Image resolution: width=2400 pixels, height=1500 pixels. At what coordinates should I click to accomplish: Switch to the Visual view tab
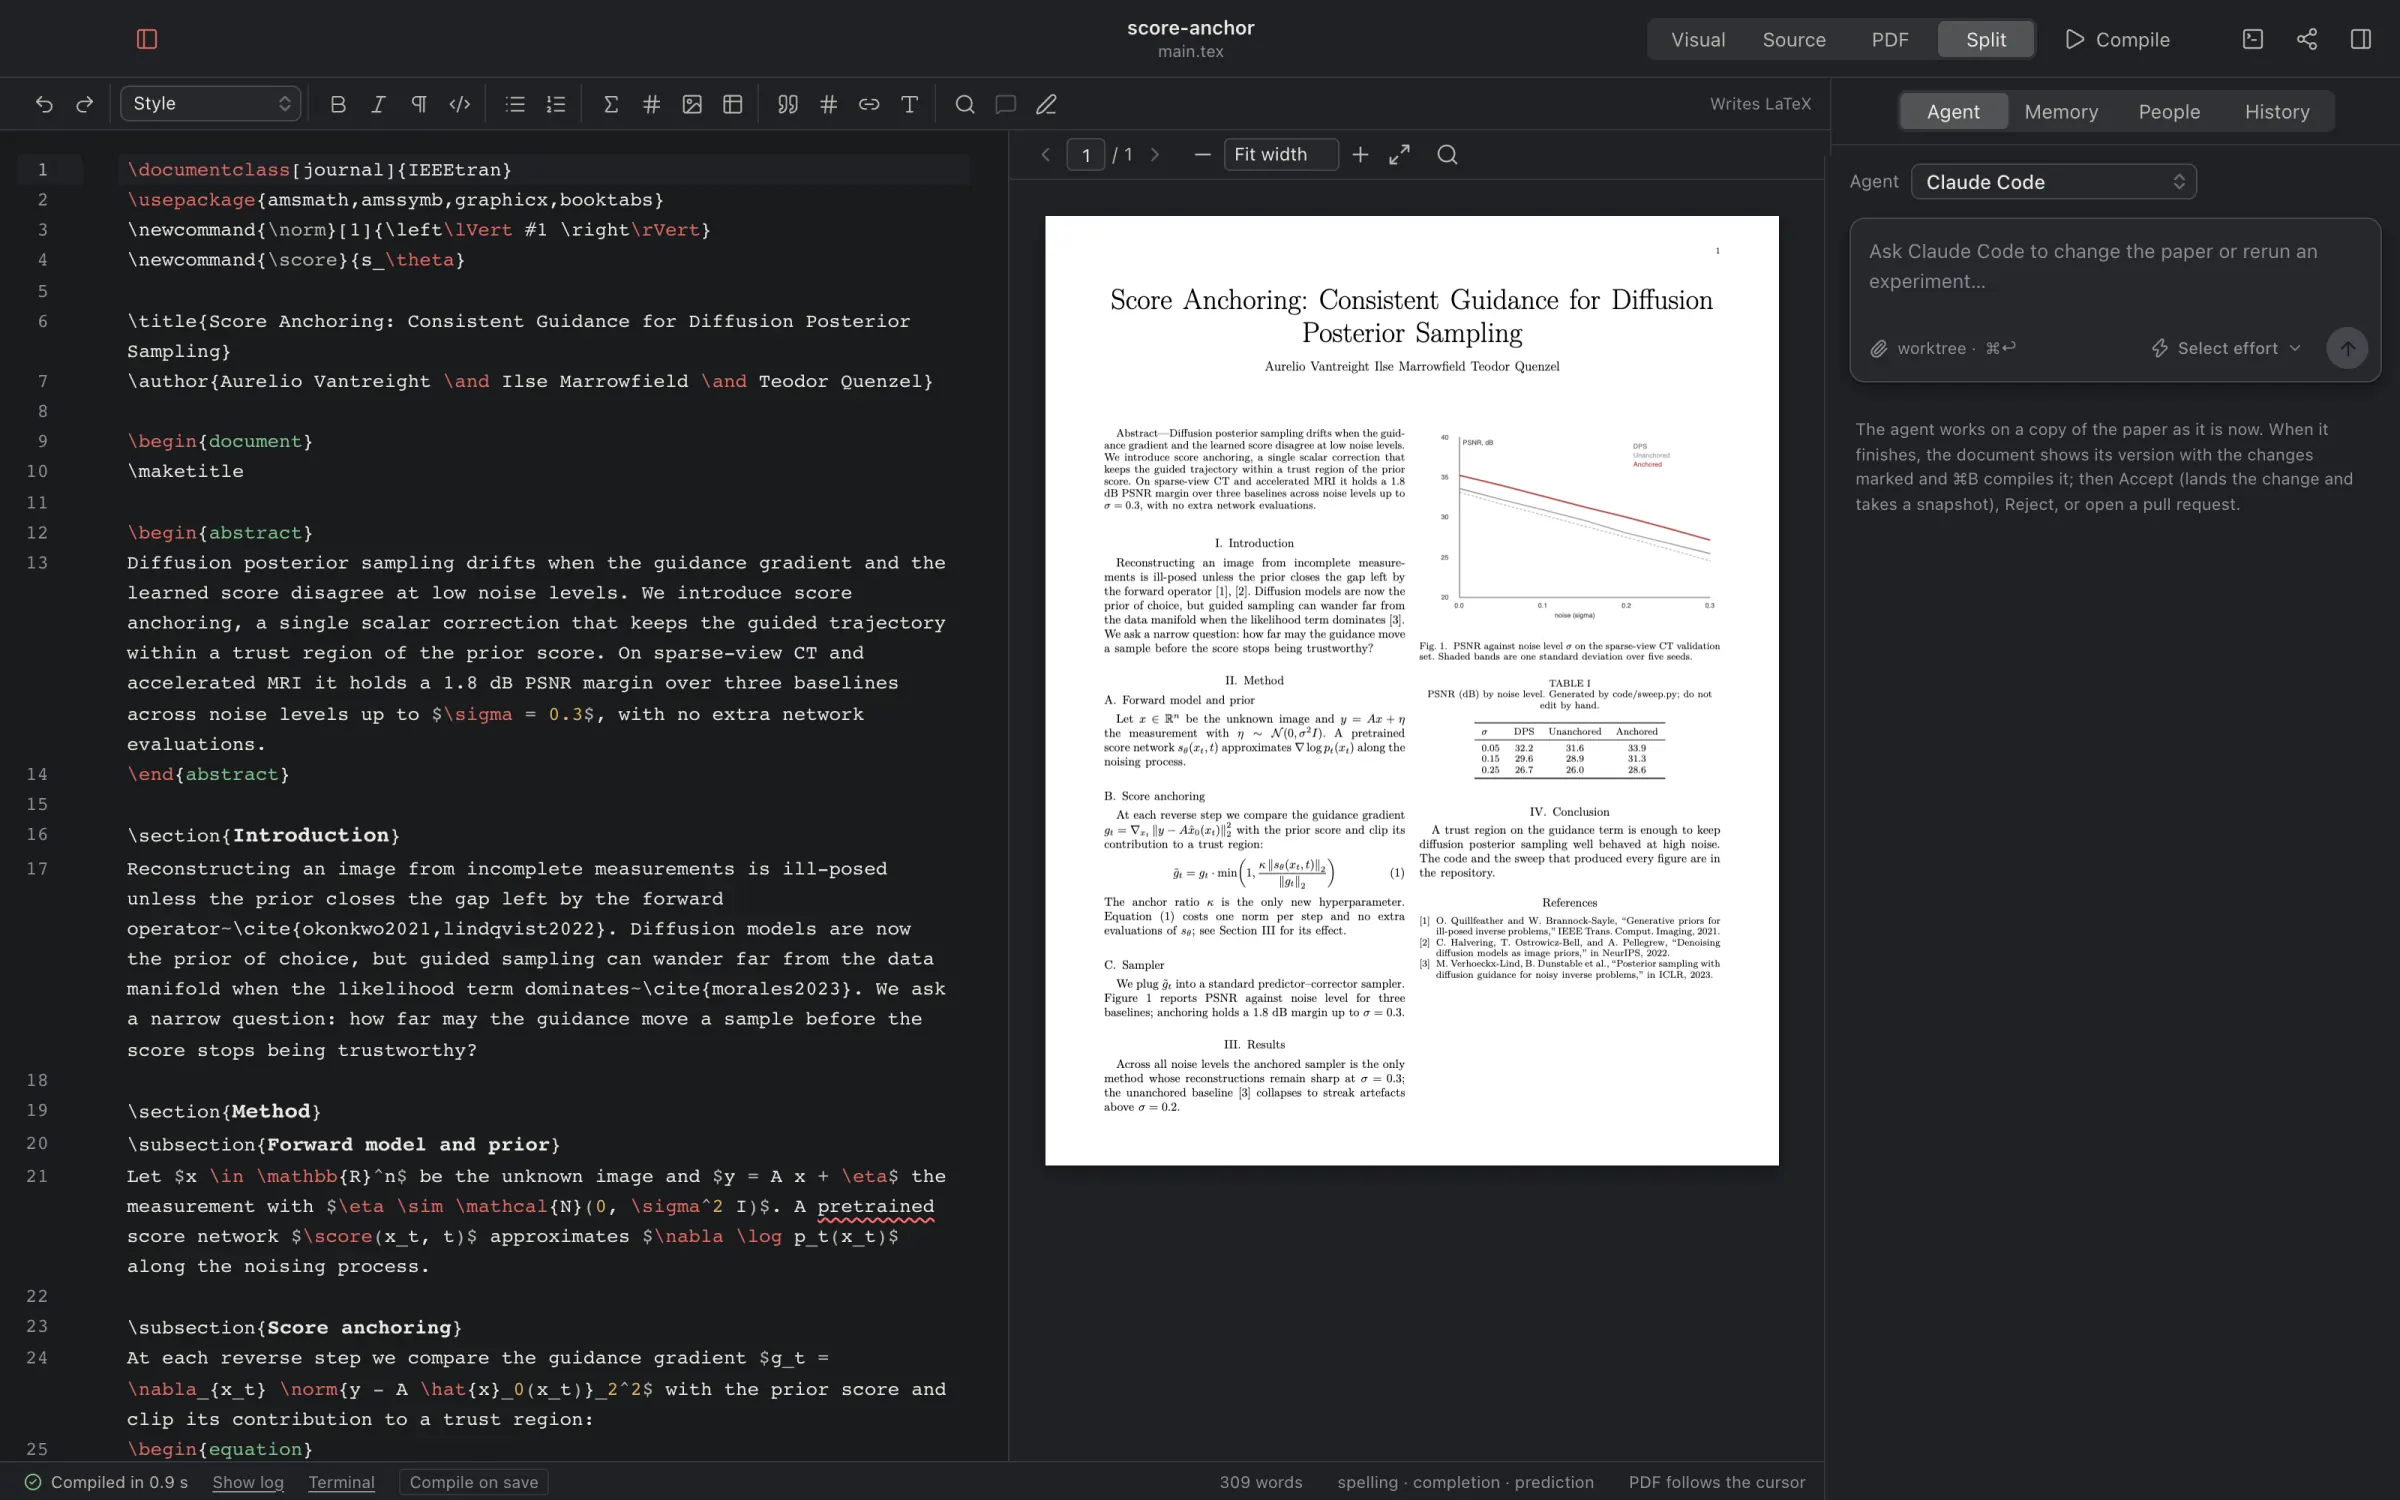[1698, 40]
